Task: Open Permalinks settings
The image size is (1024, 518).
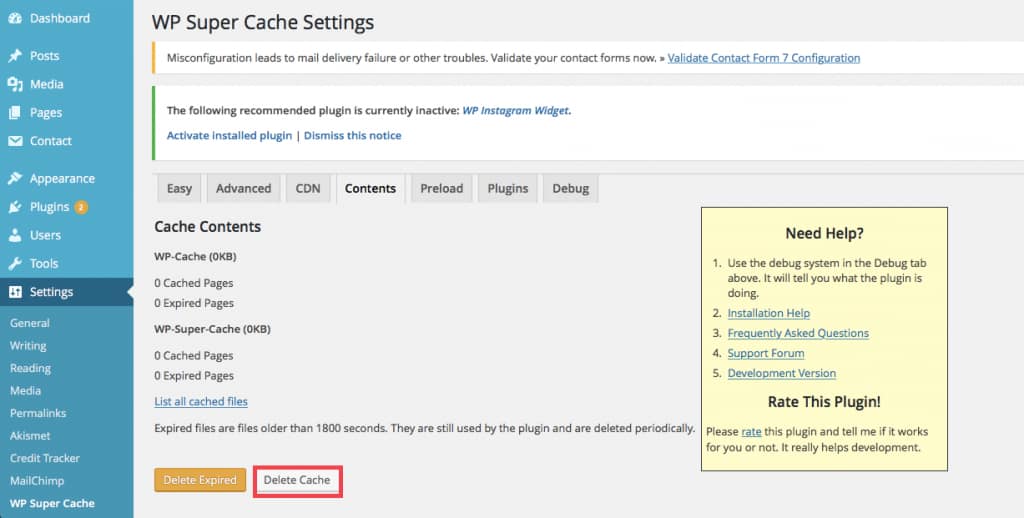Action: (x=38, y=413)
